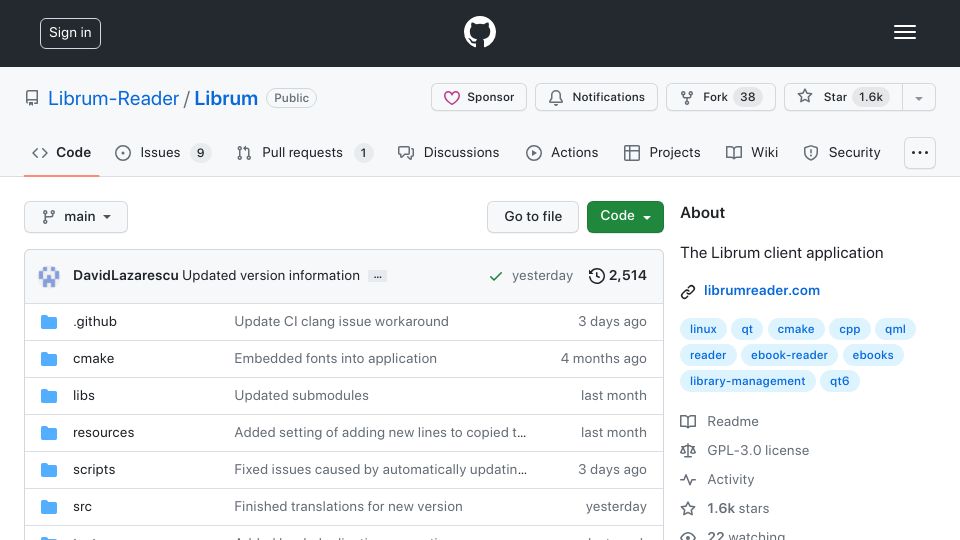
Task: Switch to the Wiki tab
Action: 752,152
